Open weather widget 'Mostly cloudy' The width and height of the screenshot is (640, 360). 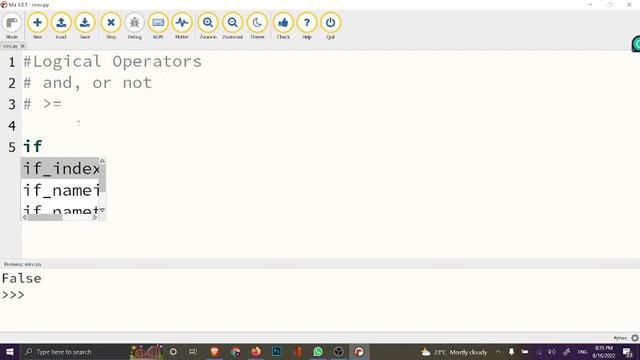coord(454,352)
